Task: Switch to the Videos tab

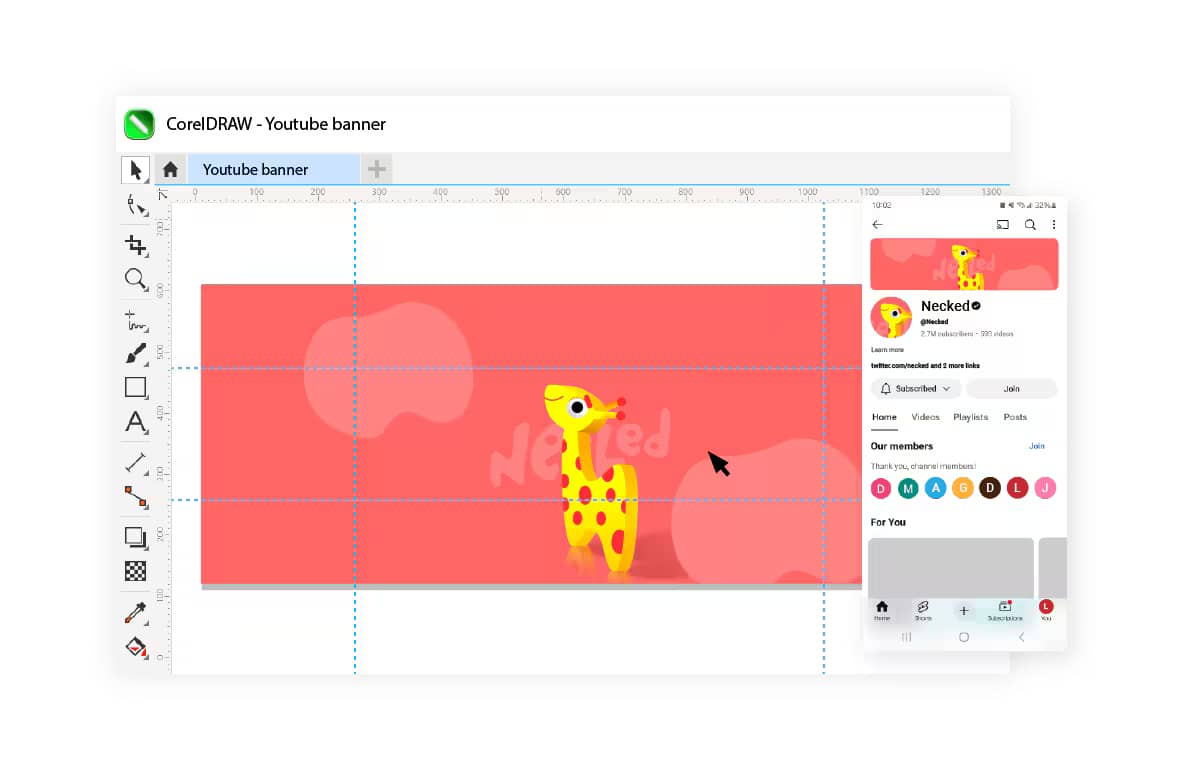Action: click(x=925, y=417)
